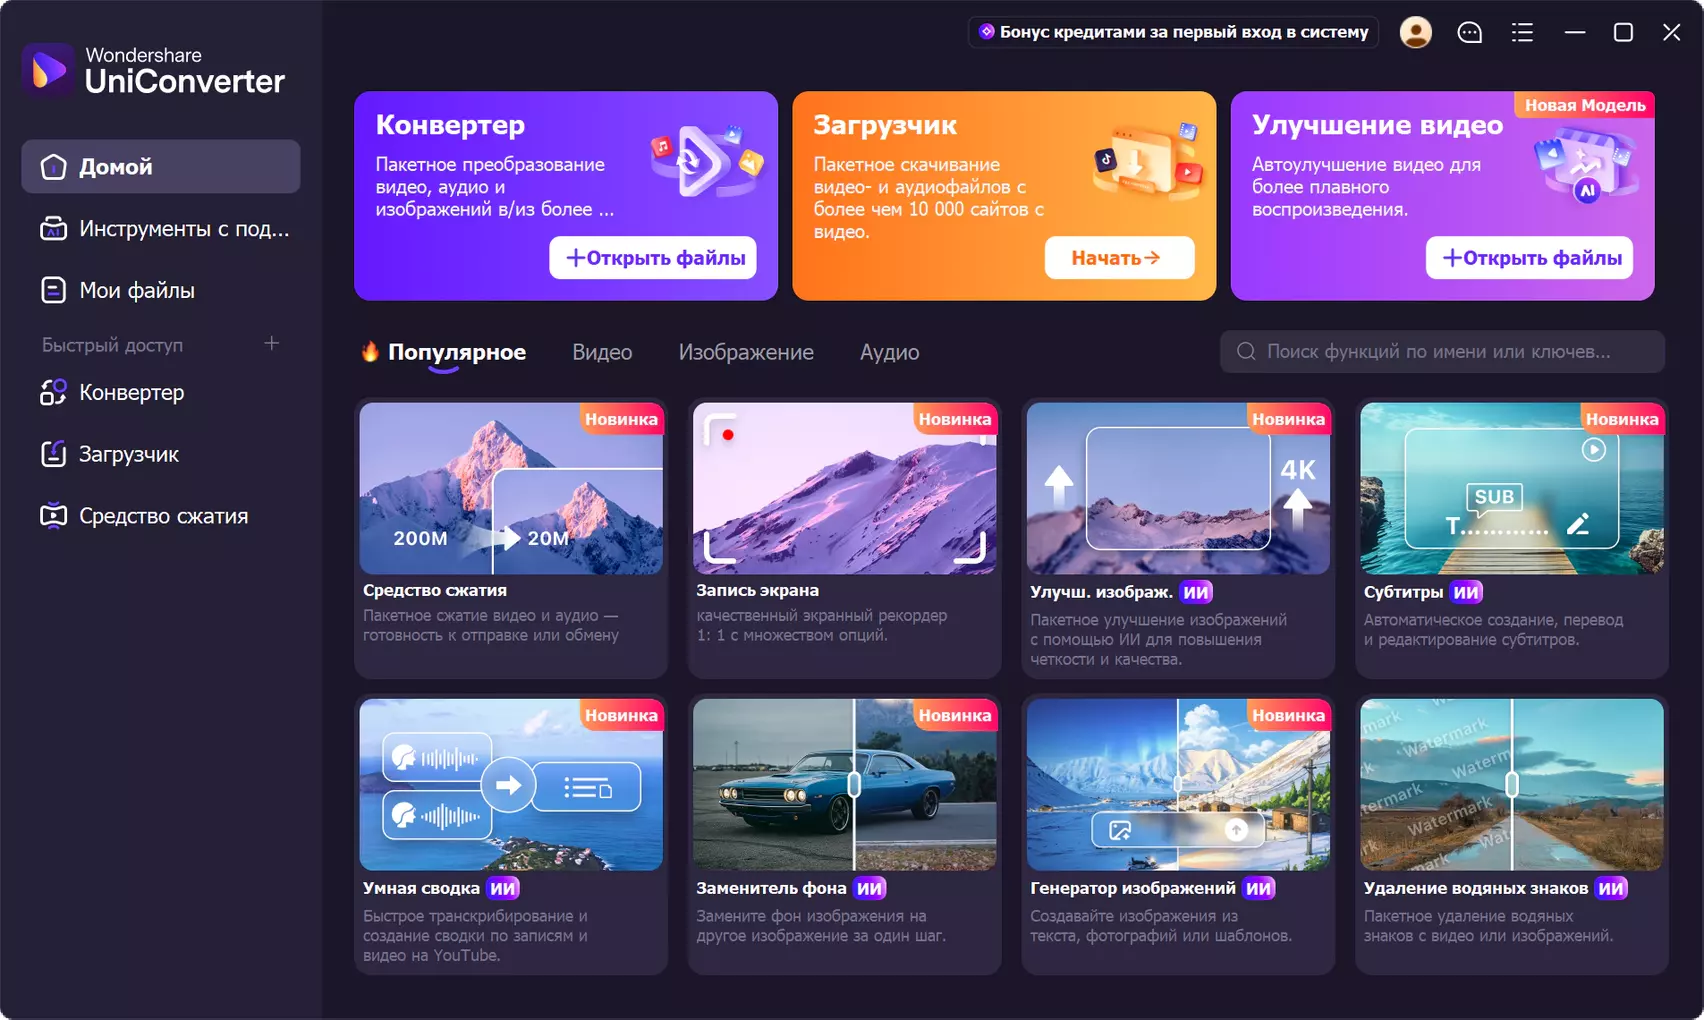Open the user account avatar
1704x1020 pixels.
click(1415, 32)
